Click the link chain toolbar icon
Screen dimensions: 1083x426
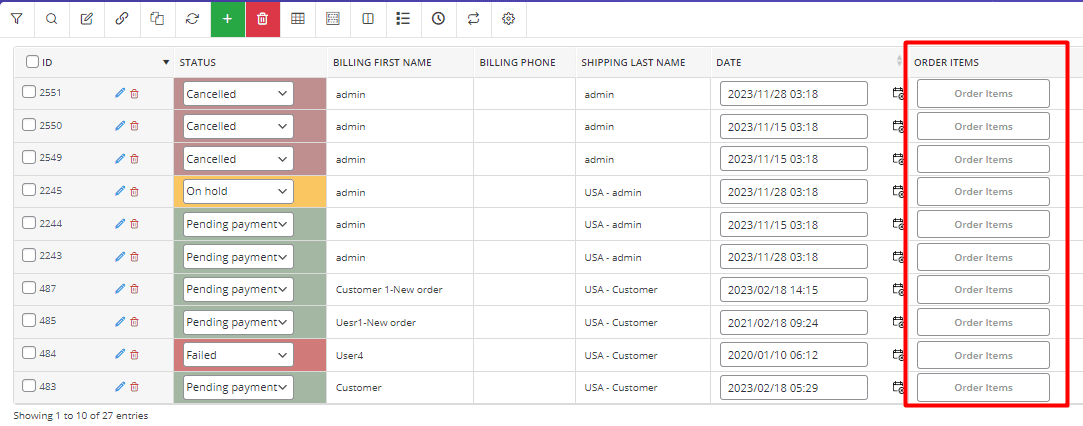122,19
